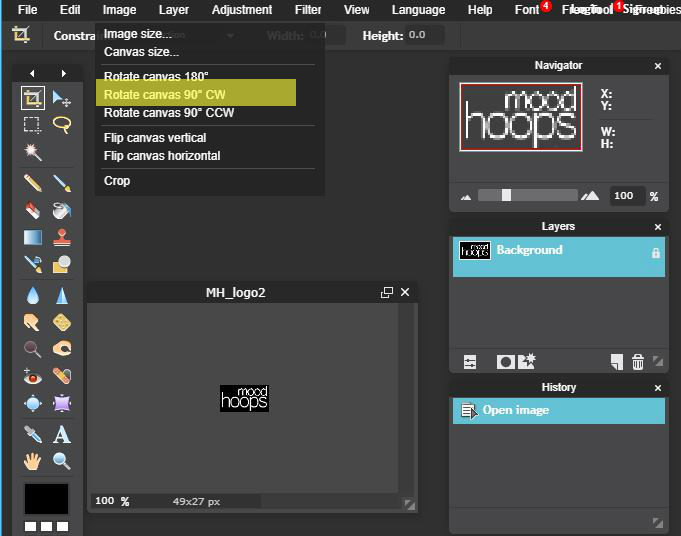This screenshot has width=681, height=536.
Task: Click the main color swatch
Action: (47, 498)
